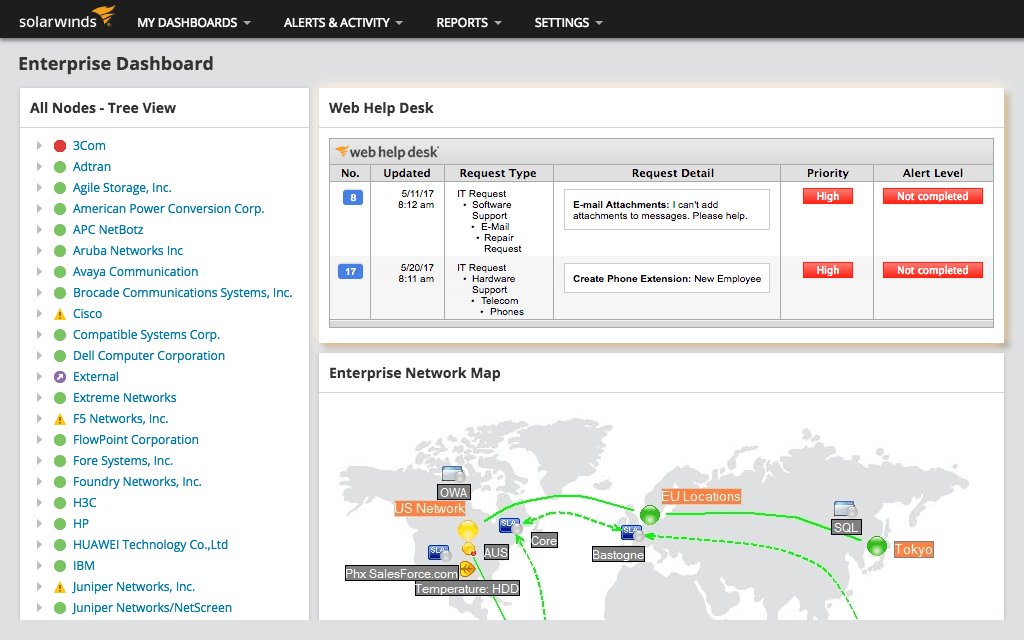Screen dimensions: 1024x640
Task: Expand the Juniper Networks, Inc. node
Action: (x=39, y=587)
